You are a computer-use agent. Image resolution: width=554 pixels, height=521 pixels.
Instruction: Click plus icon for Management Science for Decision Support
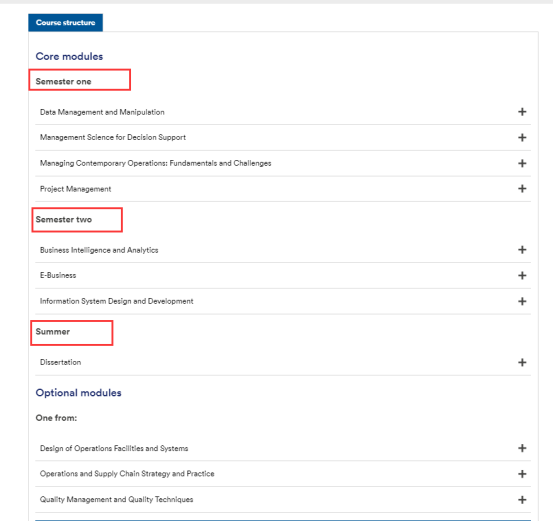(x=522, y=137)
